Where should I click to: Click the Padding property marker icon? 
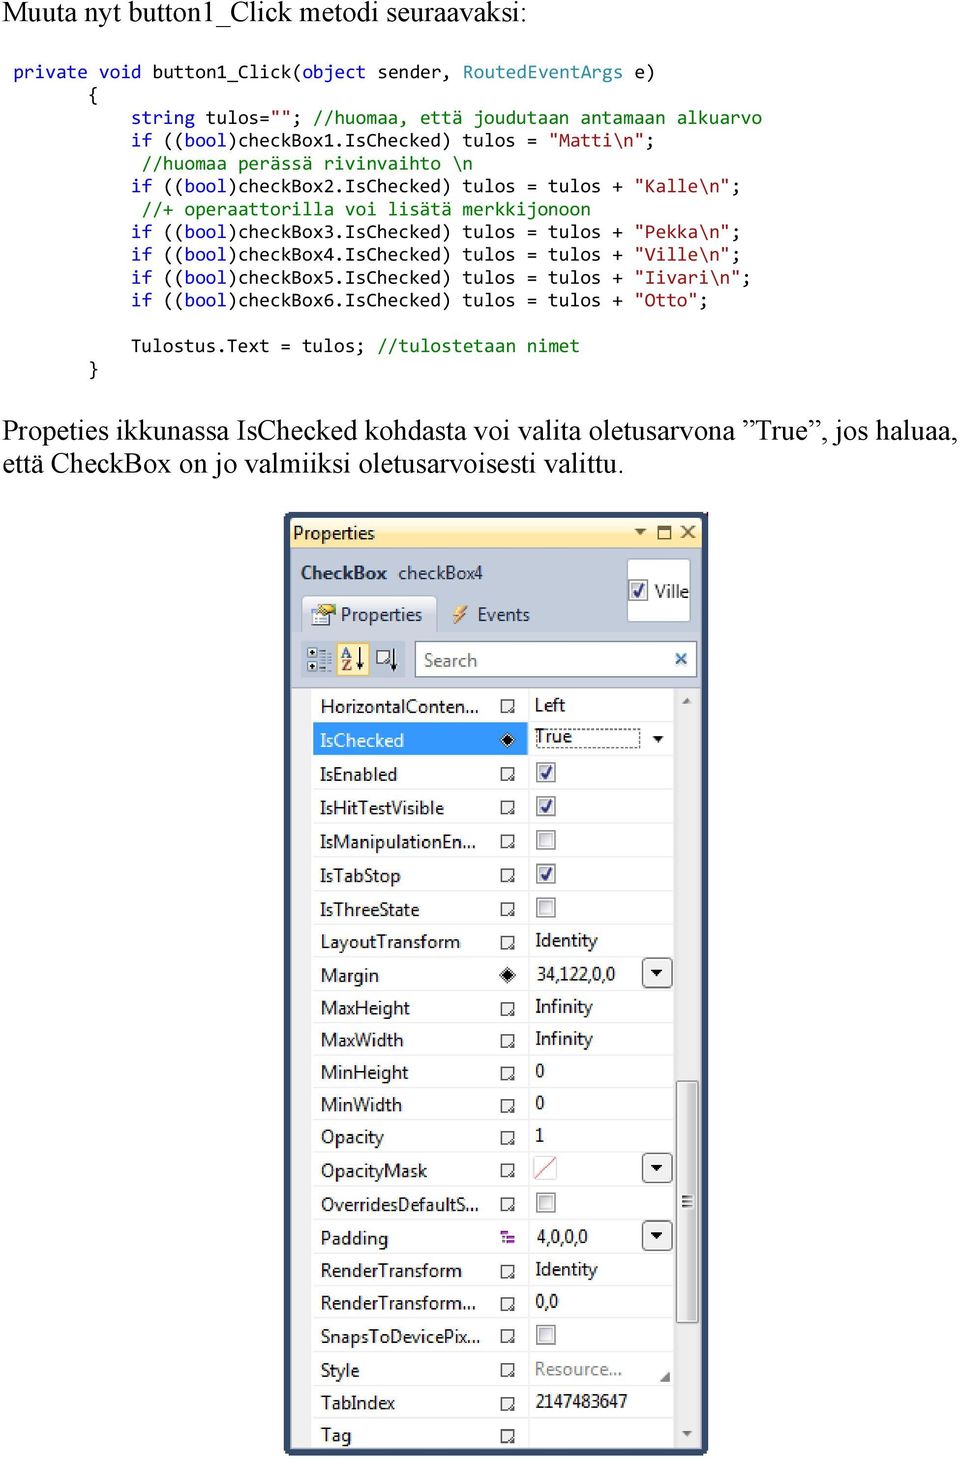click(507, 1238)
